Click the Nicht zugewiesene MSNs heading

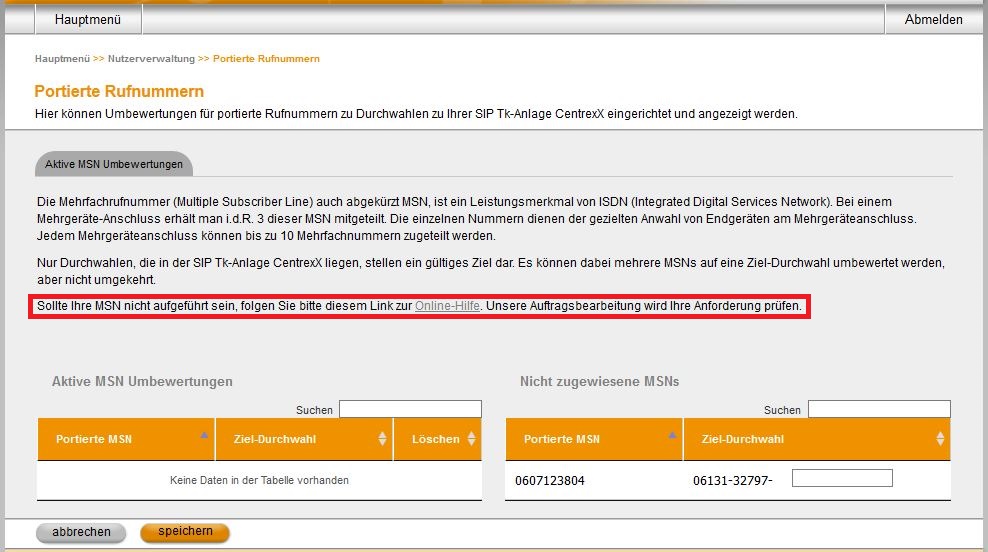tap(599, 381)
